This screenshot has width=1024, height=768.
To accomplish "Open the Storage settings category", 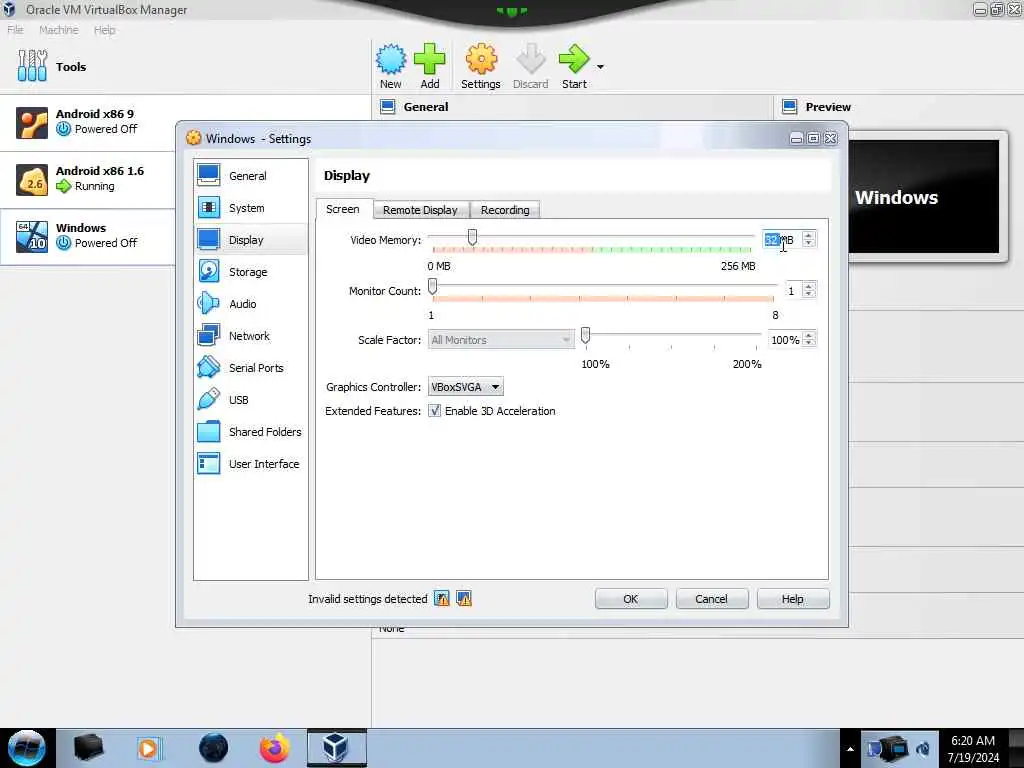I will (251, 272).
